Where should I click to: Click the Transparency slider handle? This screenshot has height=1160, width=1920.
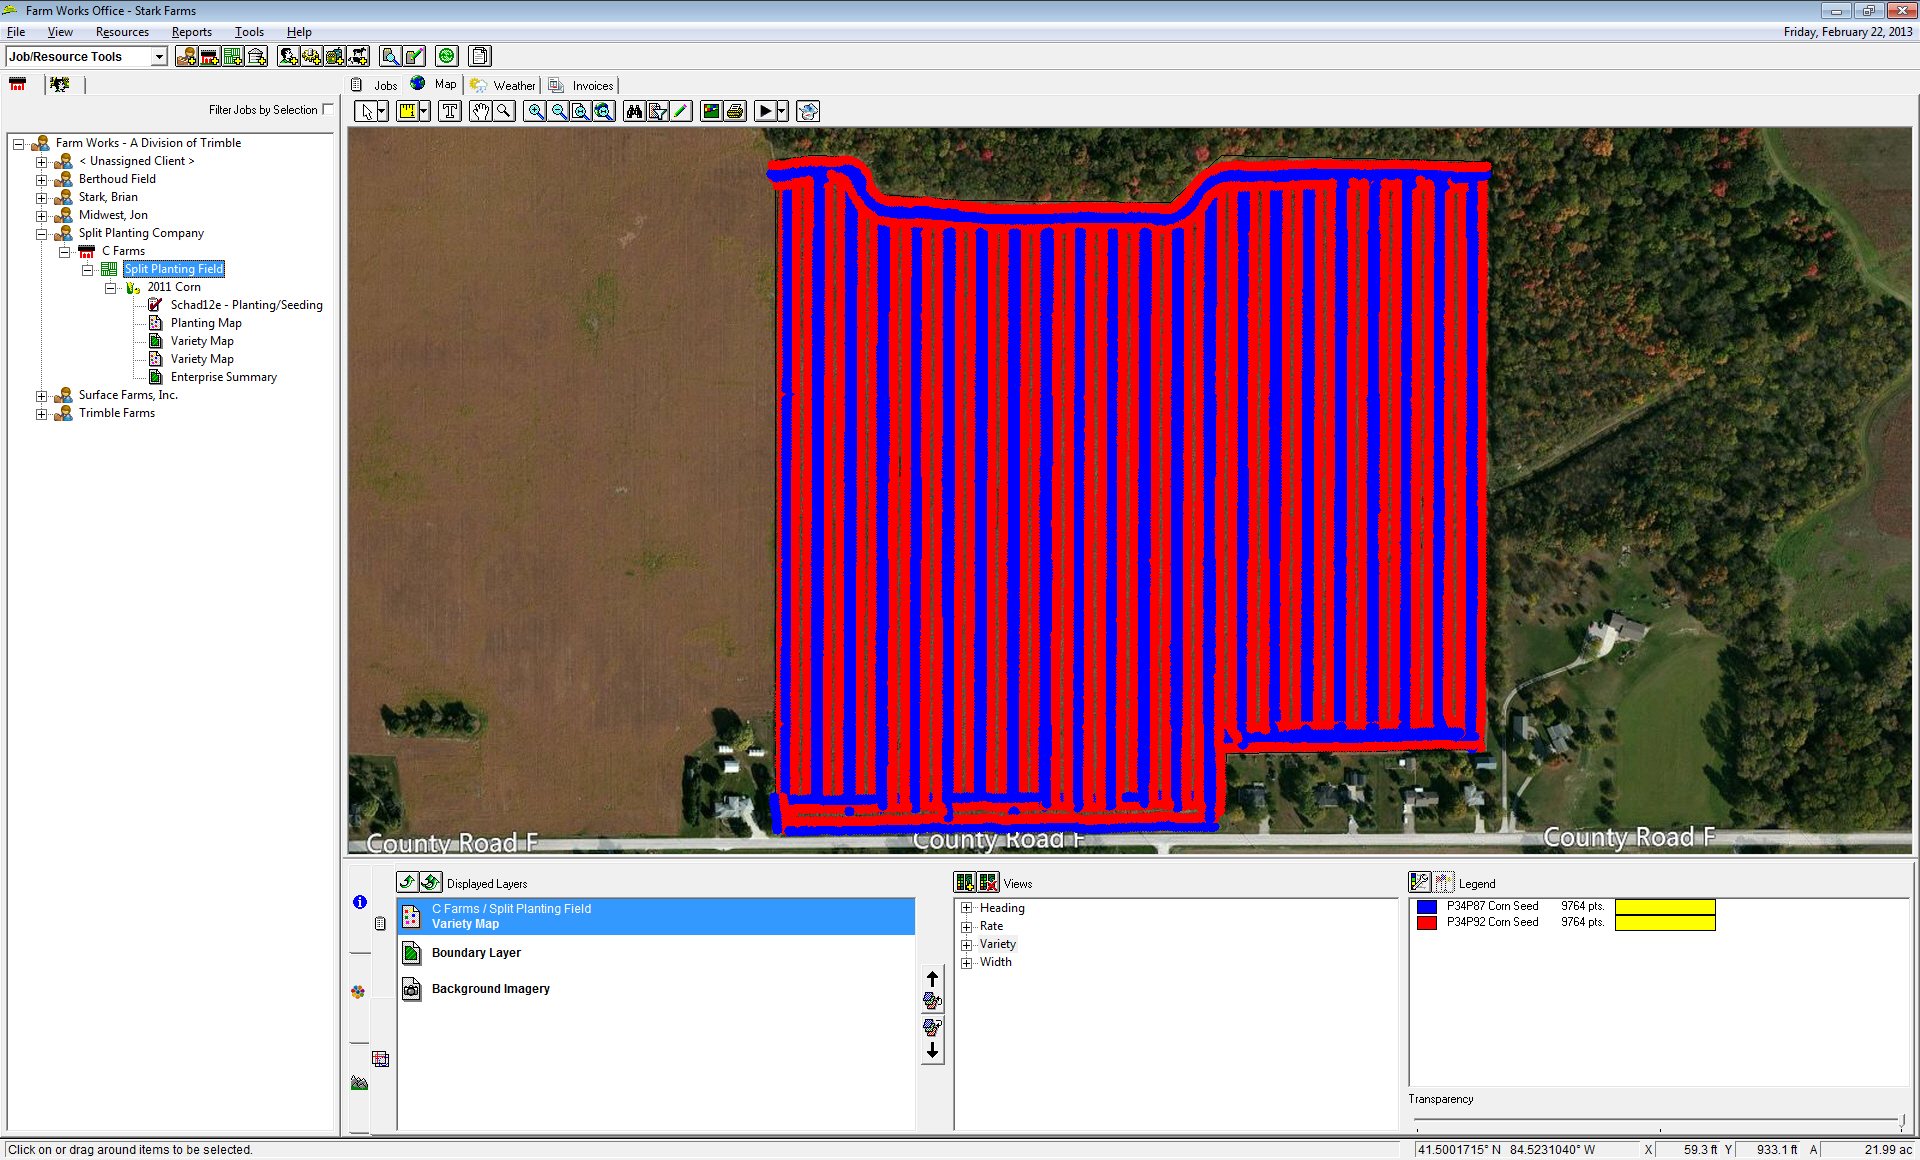1902,1120
